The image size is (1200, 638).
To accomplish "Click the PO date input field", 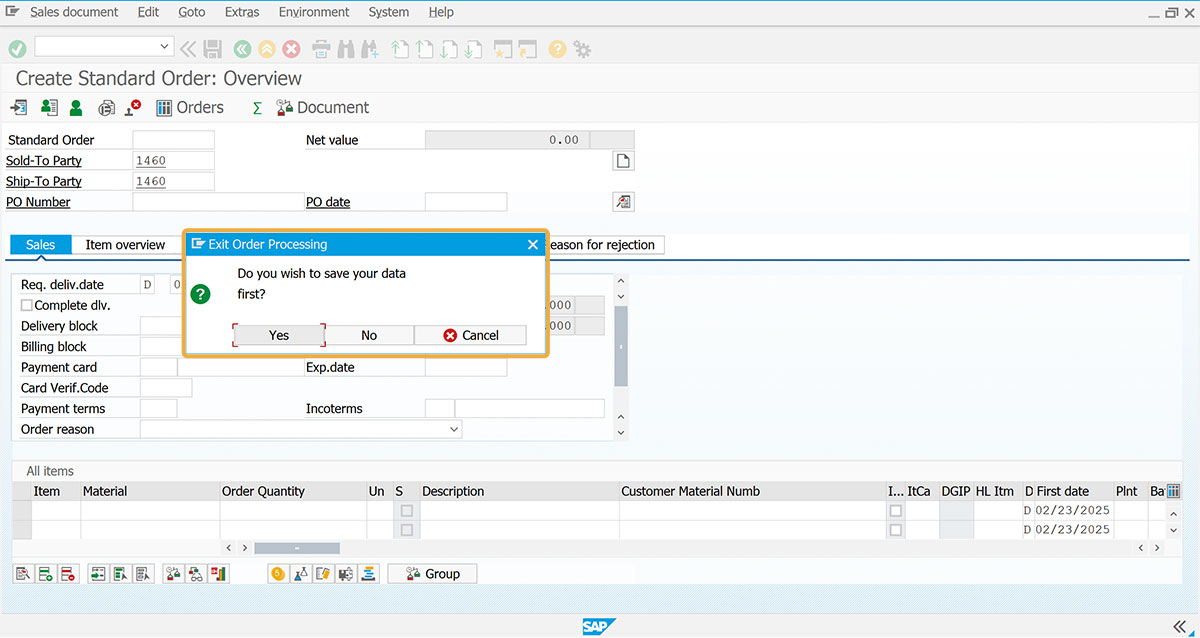I will [x=466, y=202].
